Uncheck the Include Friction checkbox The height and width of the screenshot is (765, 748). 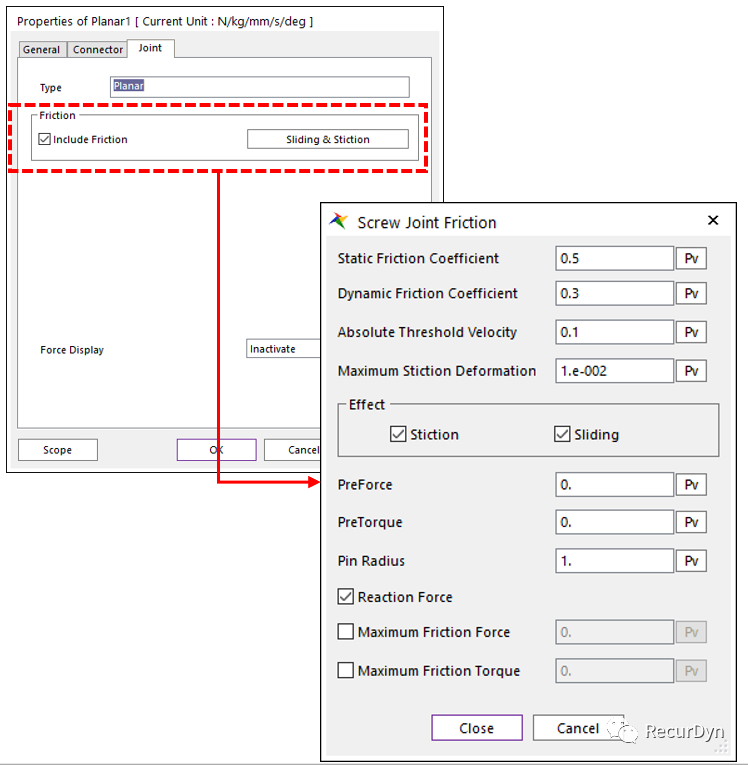(44, 140)
